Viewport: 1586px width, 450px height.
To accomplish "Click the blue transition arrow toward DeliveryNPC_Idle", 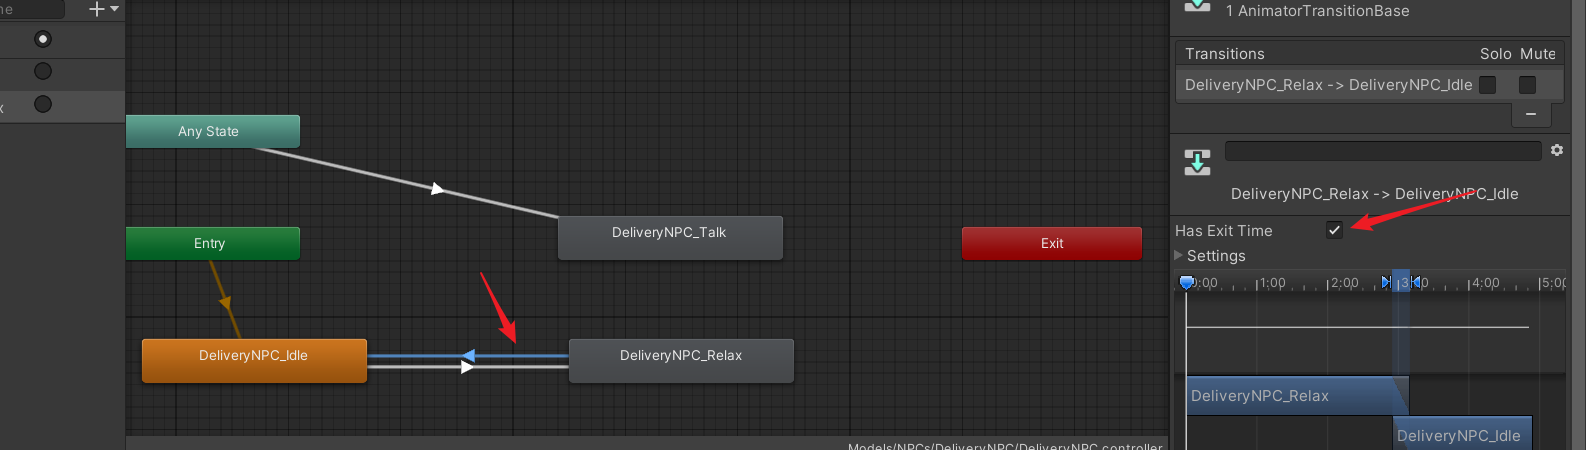I will click(467, 355).
